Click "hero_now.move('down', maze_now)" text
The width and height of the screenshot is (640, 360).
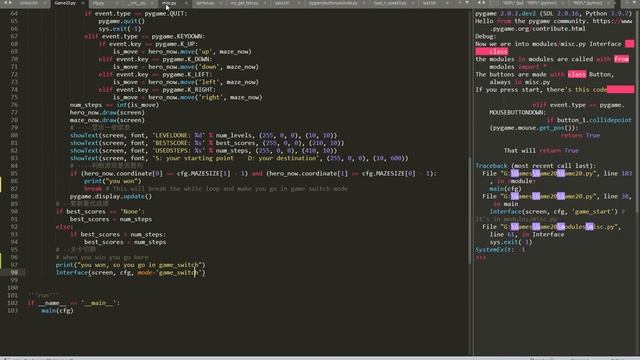[x=203, y=67]
